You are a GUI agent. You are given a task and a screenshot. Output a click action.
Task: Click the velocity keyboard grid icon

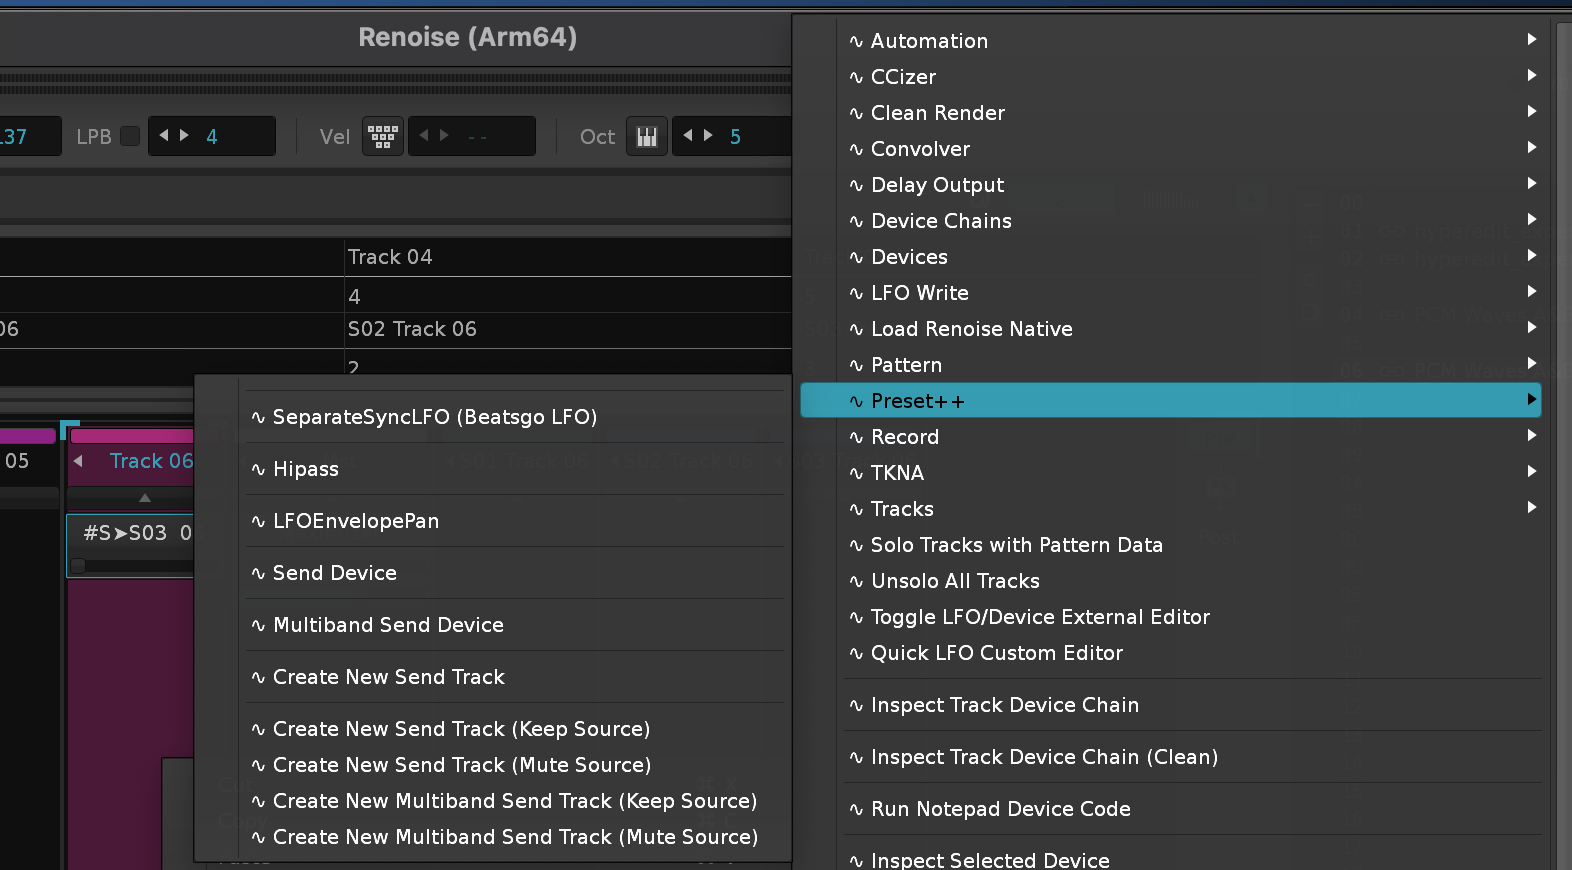pos(383,136)
